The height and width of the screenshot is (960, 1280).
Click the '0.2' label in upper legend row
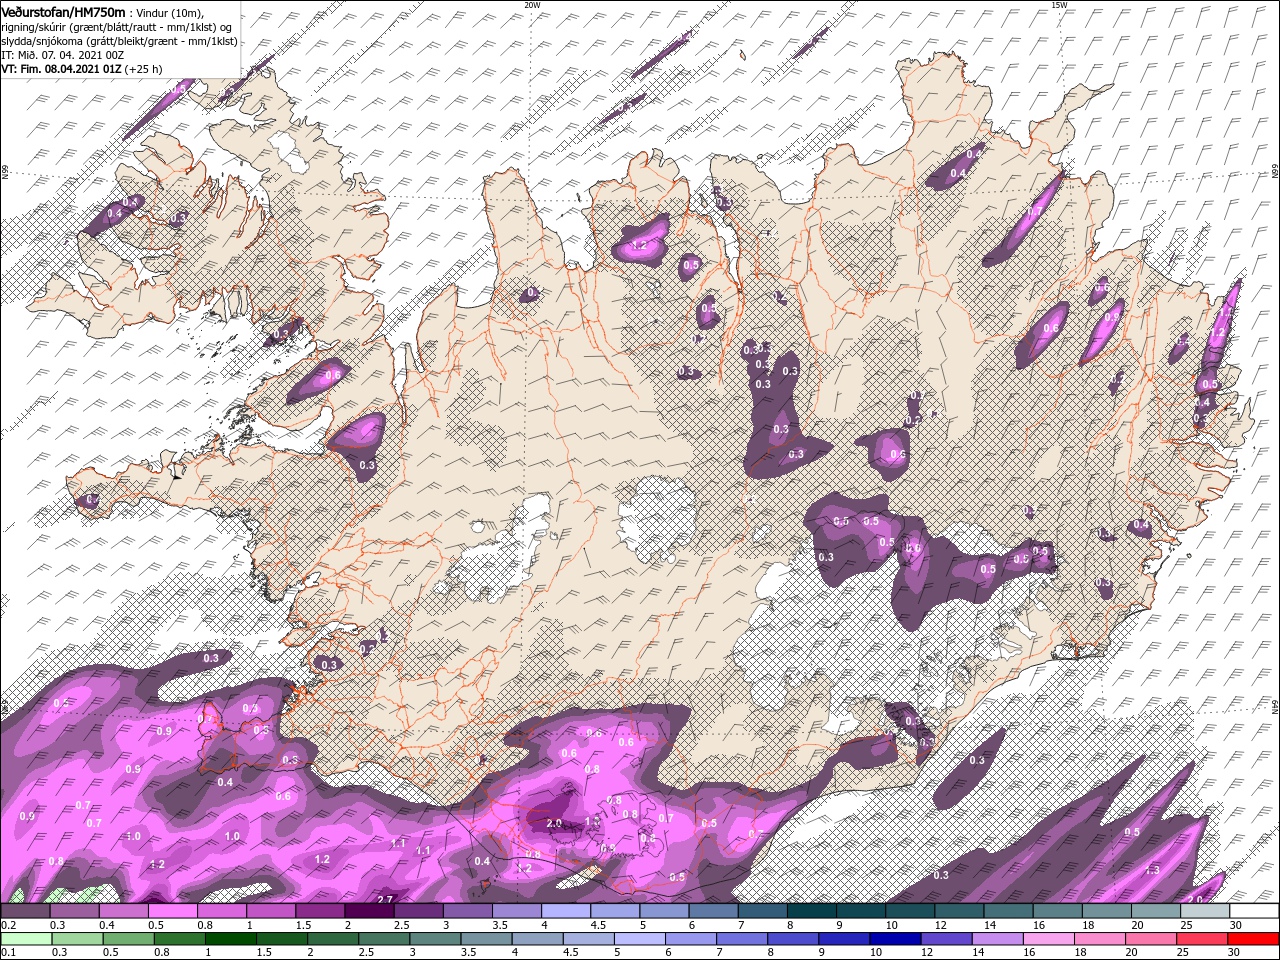8,925
